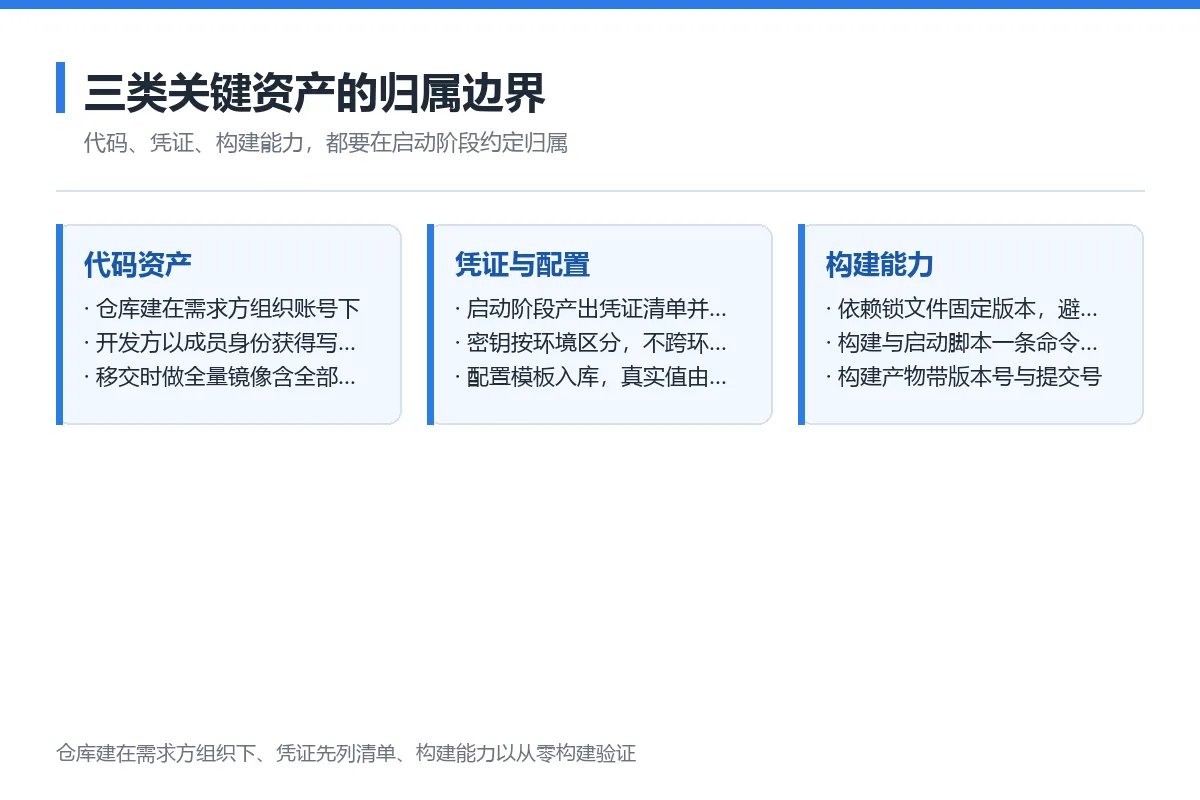The width and height of the screenshot is (1200, 800).
Task: Select the bullet starting 配置模板入库
Action: click(591, 377)
